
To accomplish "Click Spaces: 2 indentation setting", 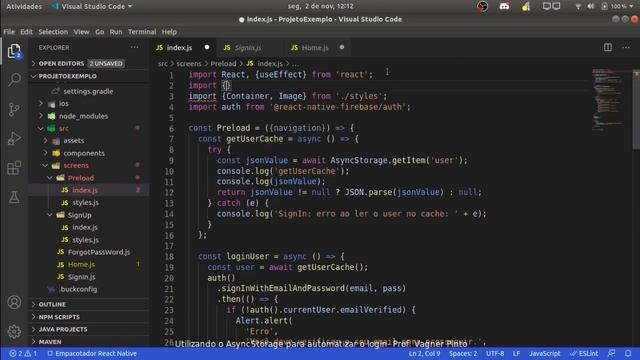I will click(x=463, y=353).
